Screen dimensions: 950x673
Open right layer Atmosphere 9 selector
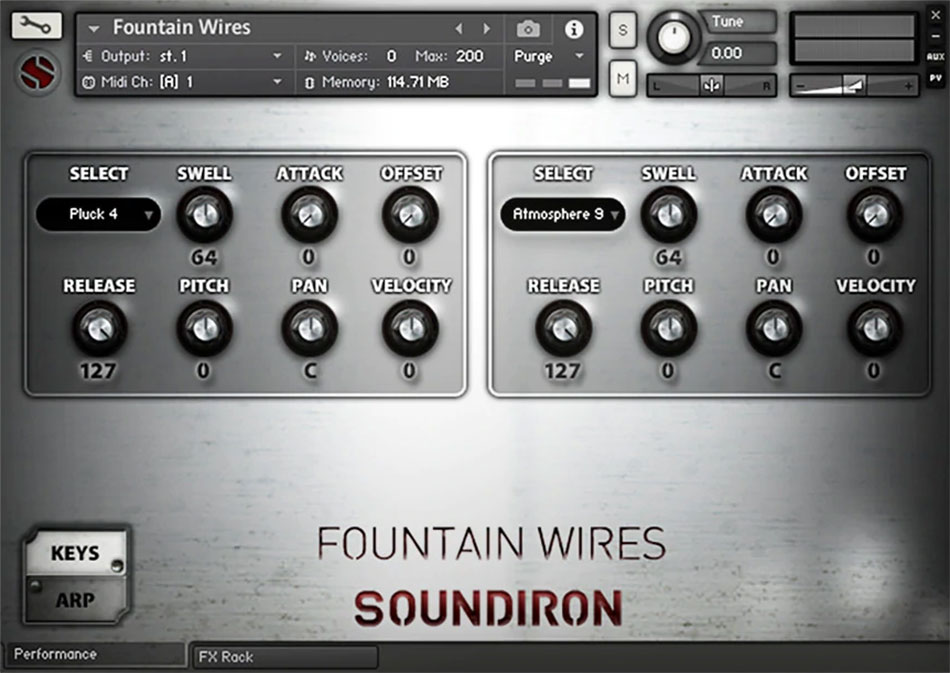click(563, 214)
